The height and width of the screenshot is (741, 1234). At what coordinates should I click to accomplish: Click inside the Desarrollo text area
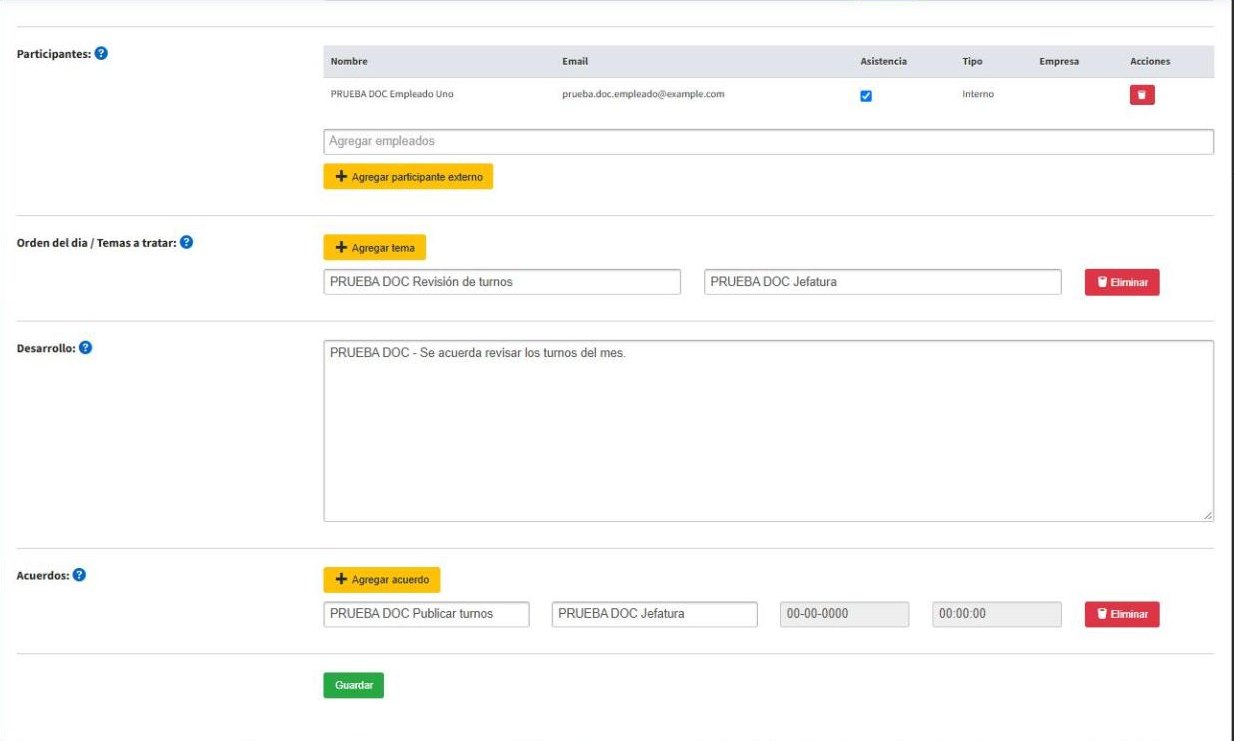coord(768,431)
